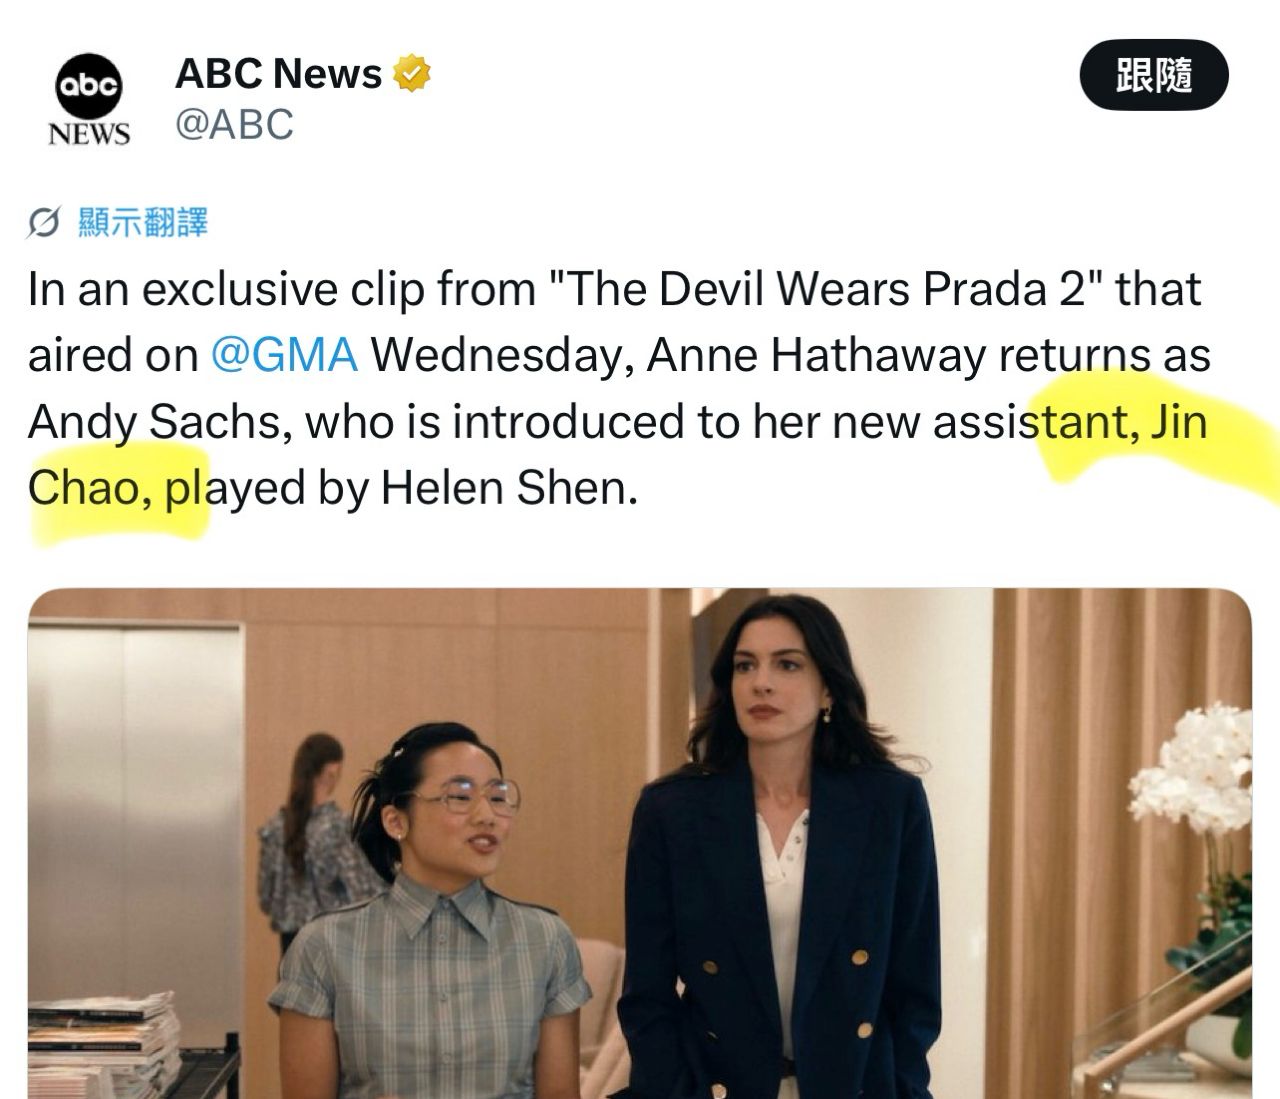Click the gold verified badge

[x=411, y=74]
